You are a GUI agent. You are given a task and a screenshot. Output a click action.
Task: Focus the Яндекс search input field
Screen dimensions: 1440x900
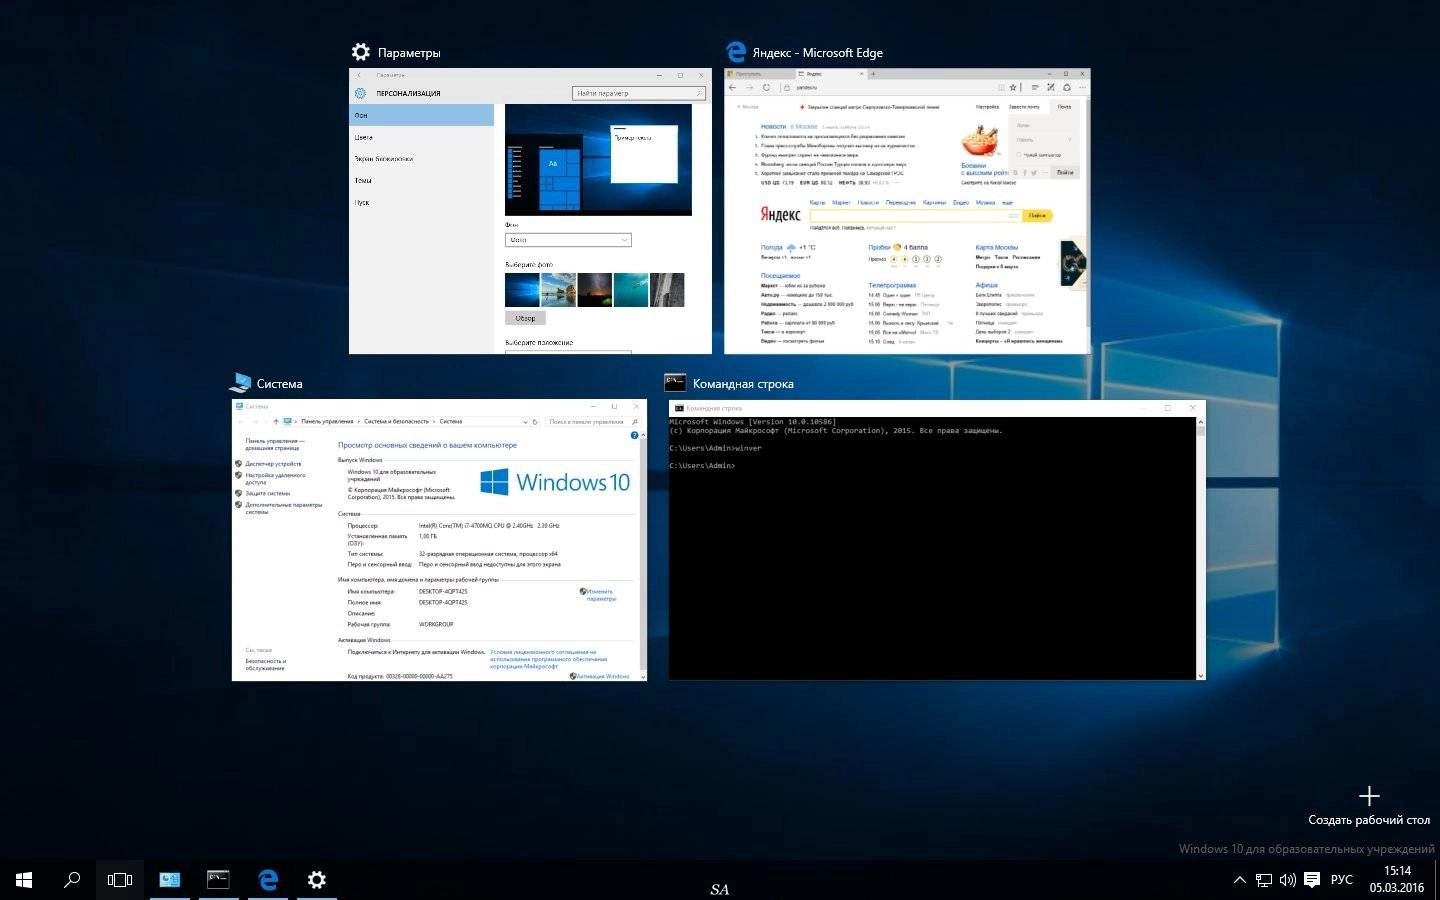click(x=915, y=215)
